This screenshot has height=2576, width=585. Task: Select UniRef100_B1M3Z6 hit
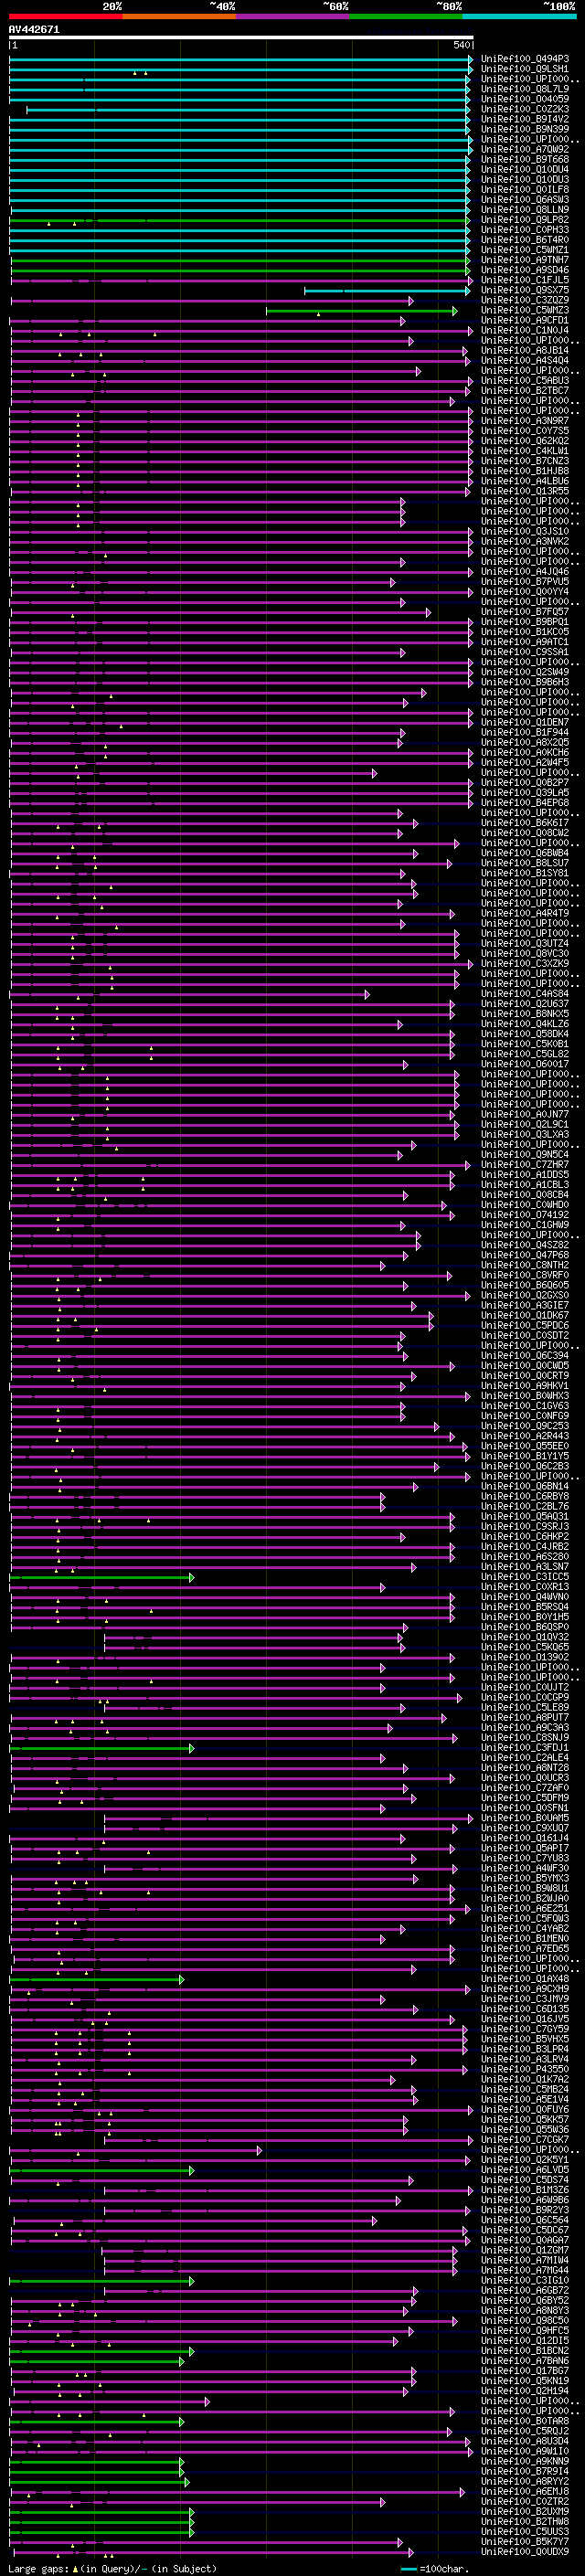click(x=525, y=2190)
